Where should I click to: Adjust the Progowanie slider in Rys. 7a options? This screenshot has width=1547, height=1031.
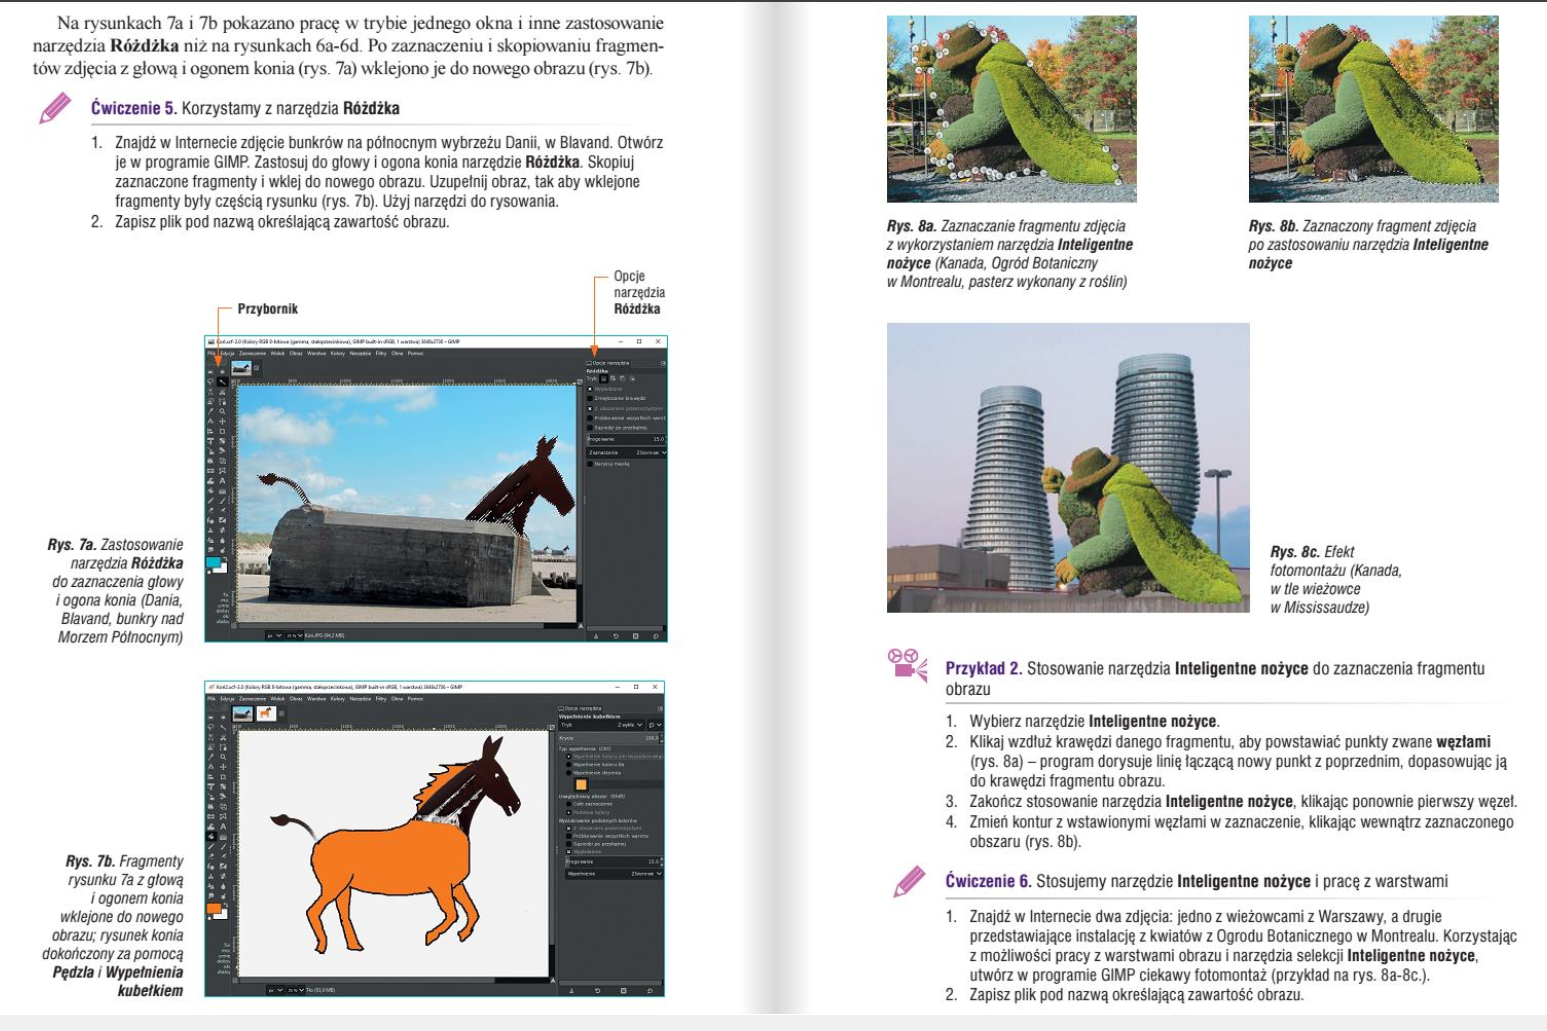tap(626, 439)
